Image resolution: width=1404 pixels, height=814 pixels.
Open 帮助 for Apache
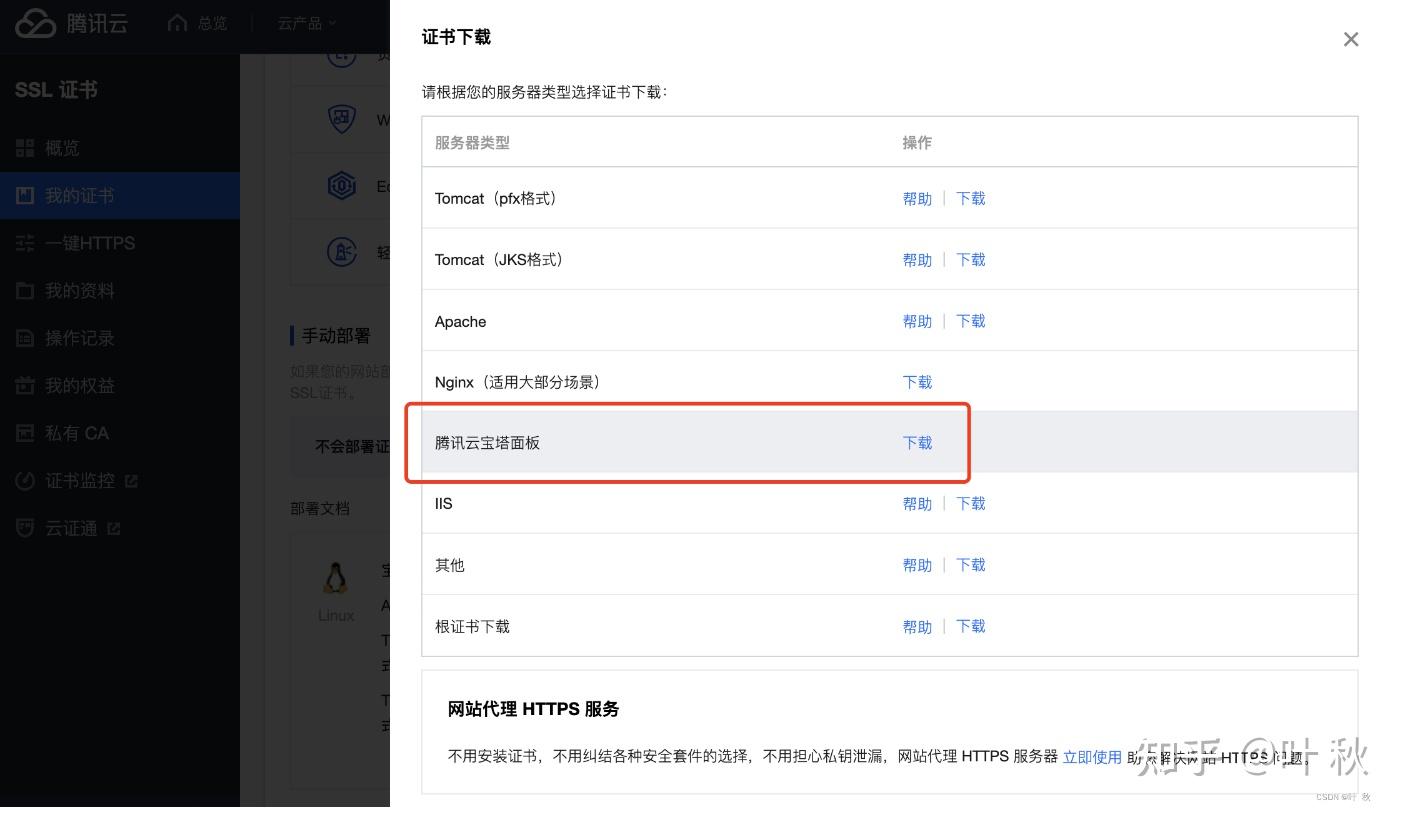coord(917,321)
